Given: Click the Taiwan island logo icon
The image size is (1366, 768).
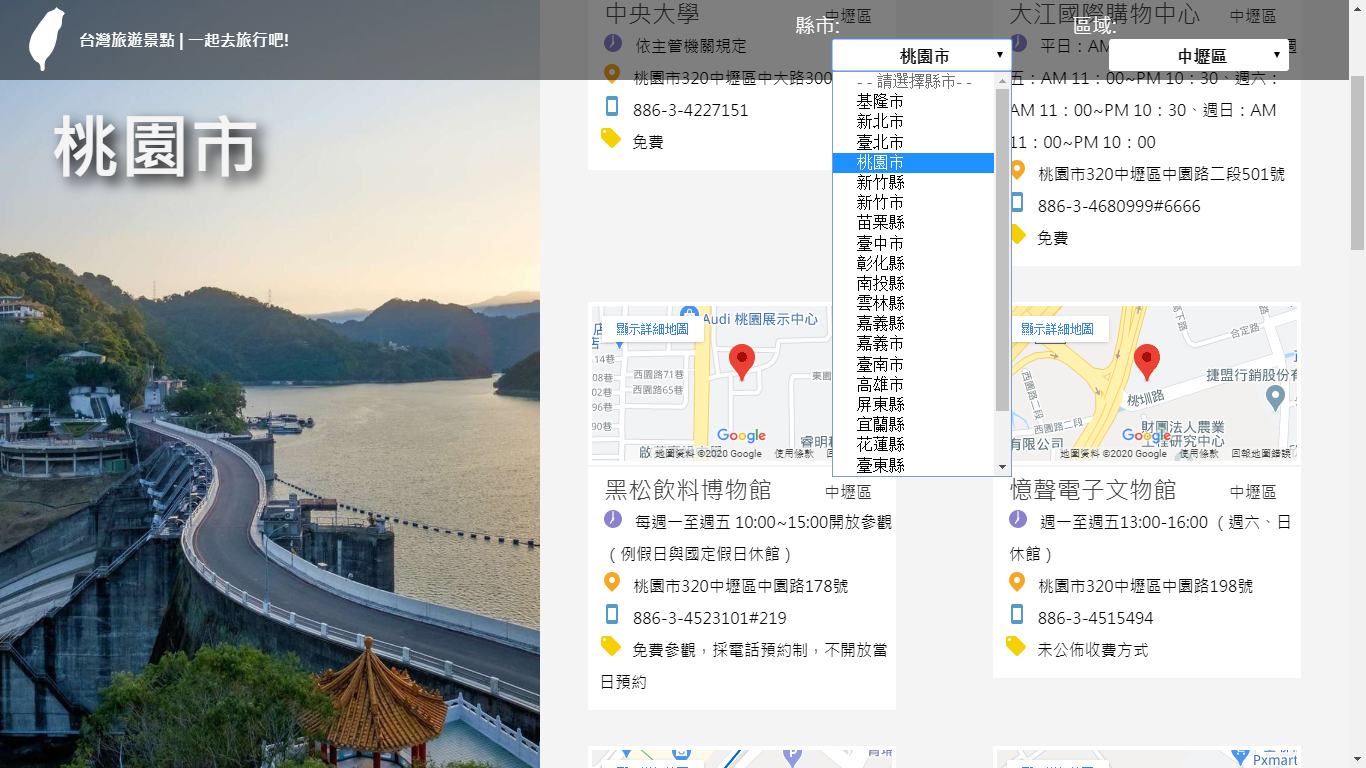Looking at the screenshot, I should tap(46, 40).
